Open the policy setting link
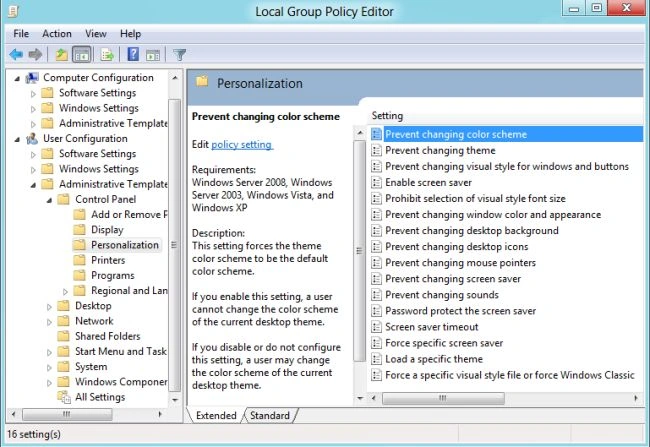Image resolution: width=650 pixels, height=447 pixels. coord(242,144)
